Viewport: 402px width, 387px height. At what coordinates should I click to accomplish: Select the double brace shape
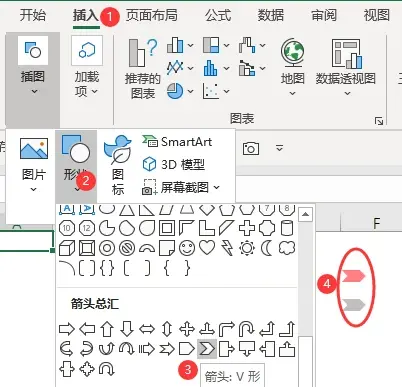pos(107,268)
